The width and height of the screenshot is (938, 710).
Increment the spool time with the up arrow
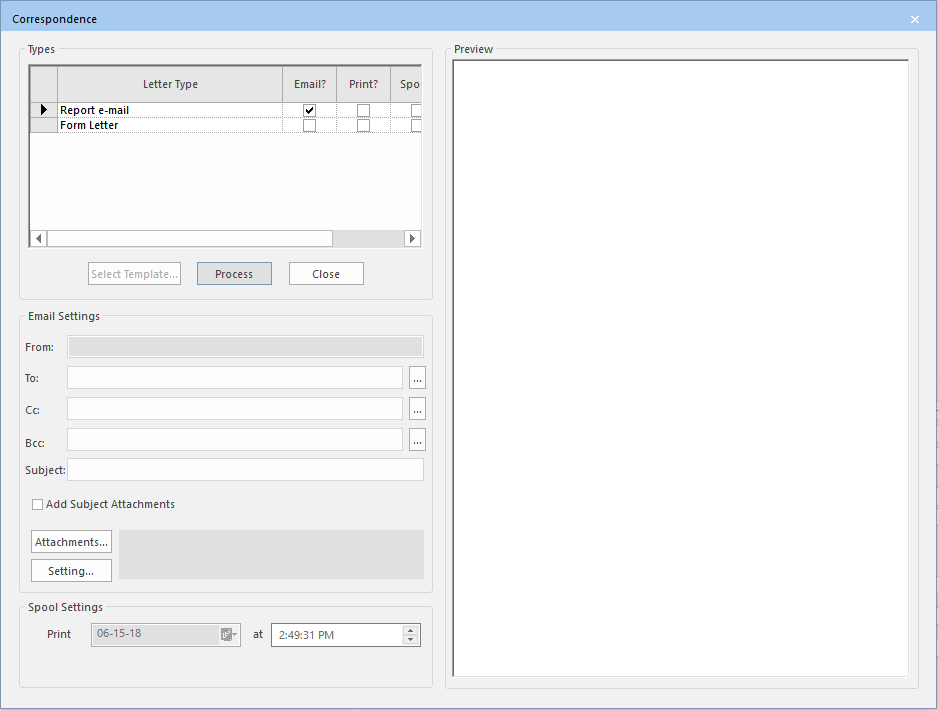[409, 629]
